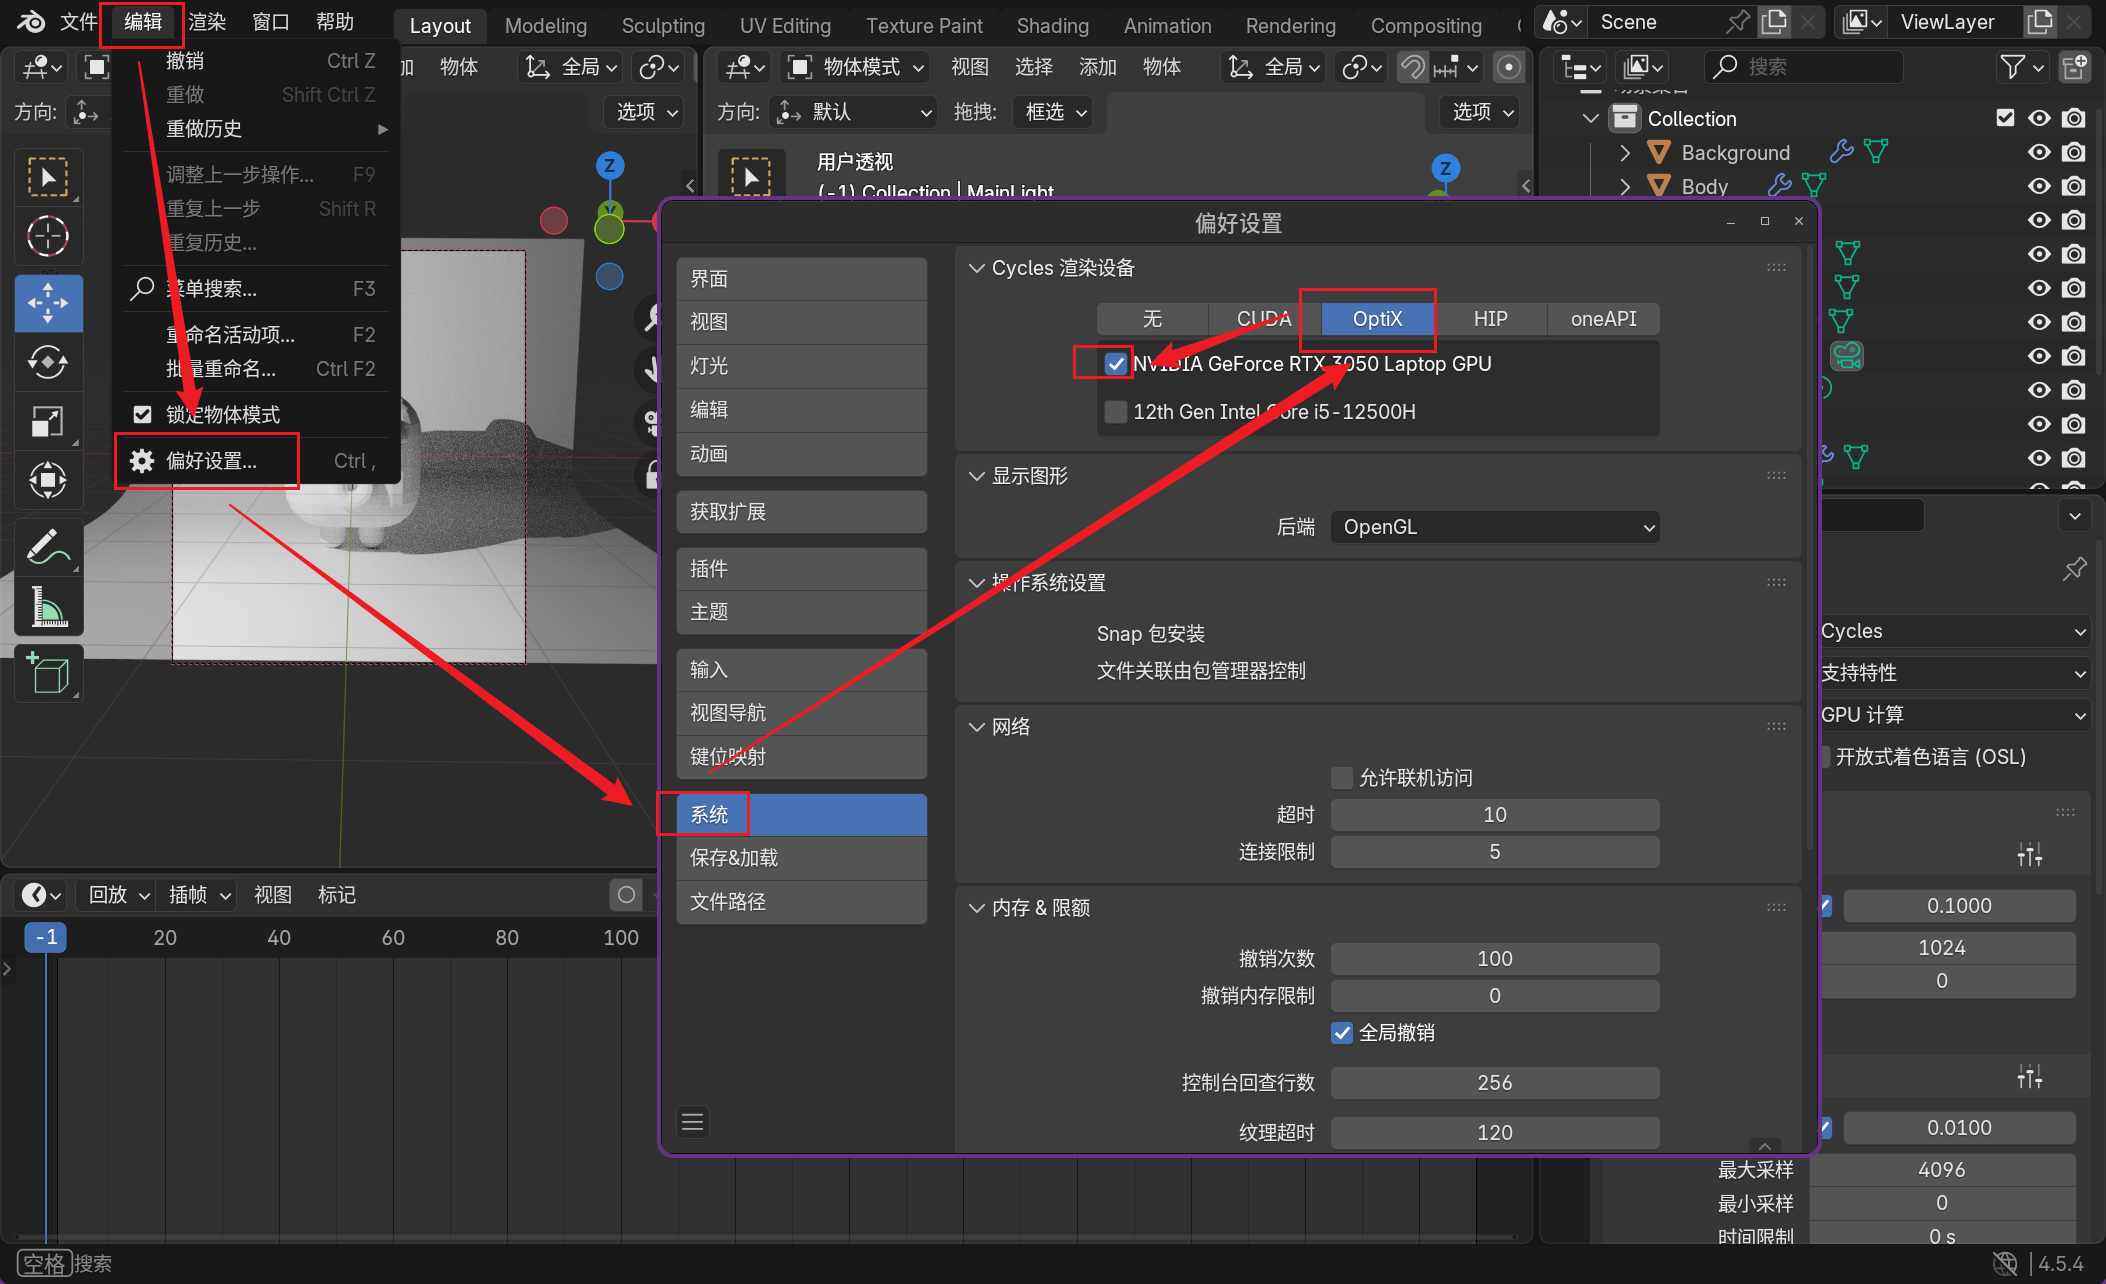The image size is (2106, 1284).
Task: Select the Cursor tool in left toolbar
Action: (x=47, y=237)
